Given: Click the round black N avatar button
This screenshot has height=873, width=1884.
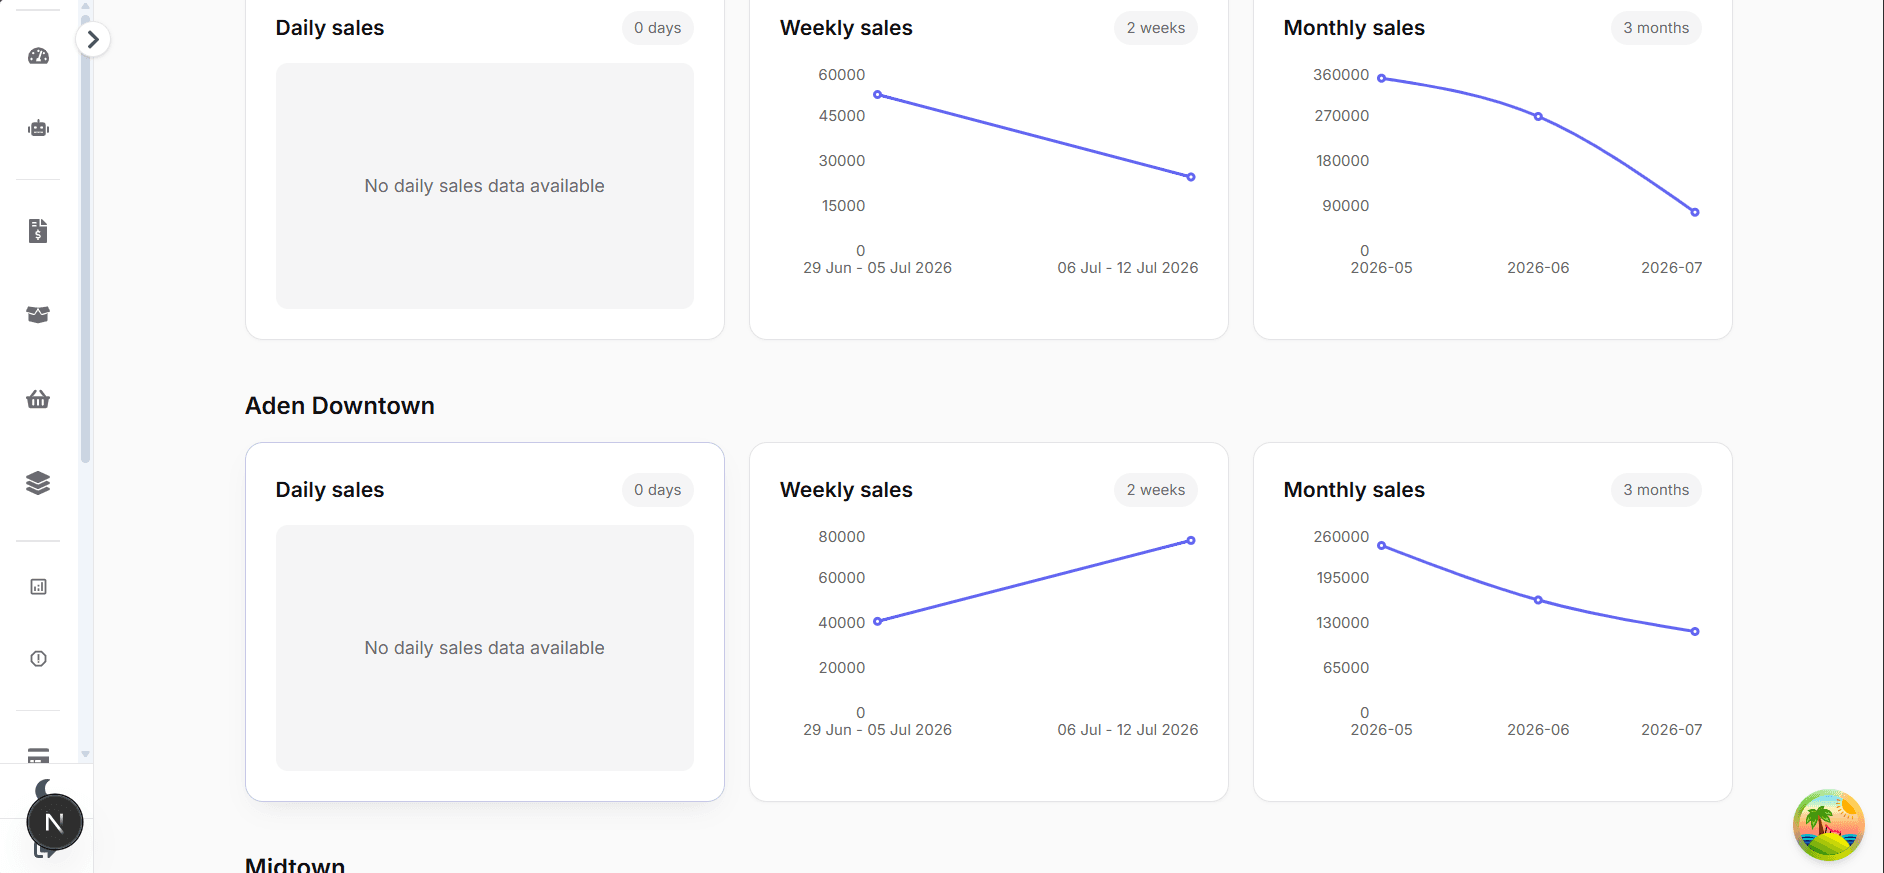Looking at the screenshot, I should pos(55,822).
